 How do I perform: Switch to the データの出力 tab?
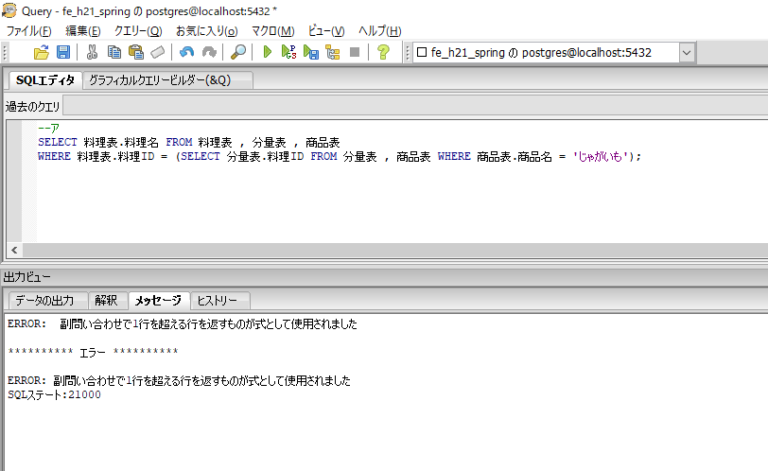click(x=46, y=300)
